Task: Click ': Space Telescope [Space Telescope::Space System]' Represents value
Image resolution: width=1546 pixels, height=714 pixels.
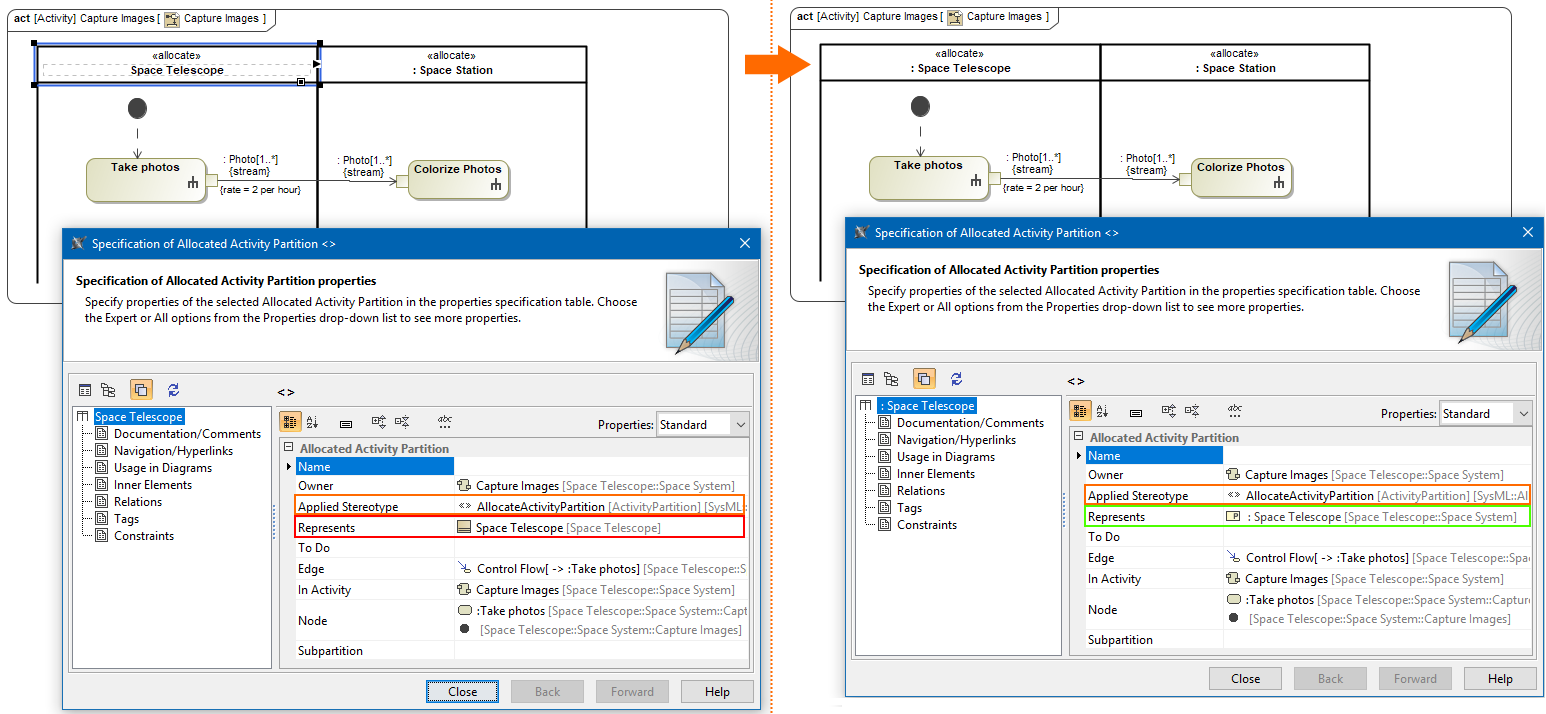Action: click(x=1372, y=517)
